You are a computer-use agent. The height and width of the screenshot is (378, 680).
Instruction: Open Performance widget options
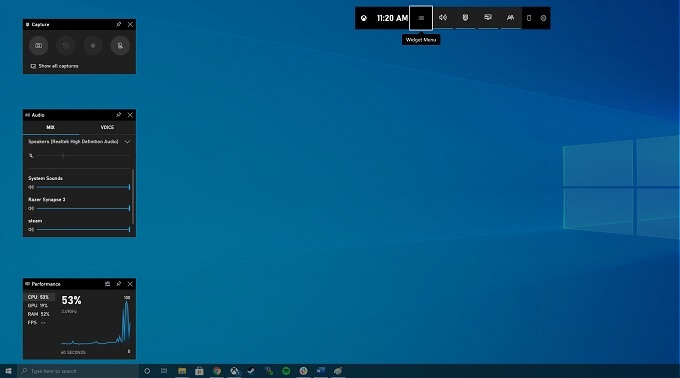point(107,284)
